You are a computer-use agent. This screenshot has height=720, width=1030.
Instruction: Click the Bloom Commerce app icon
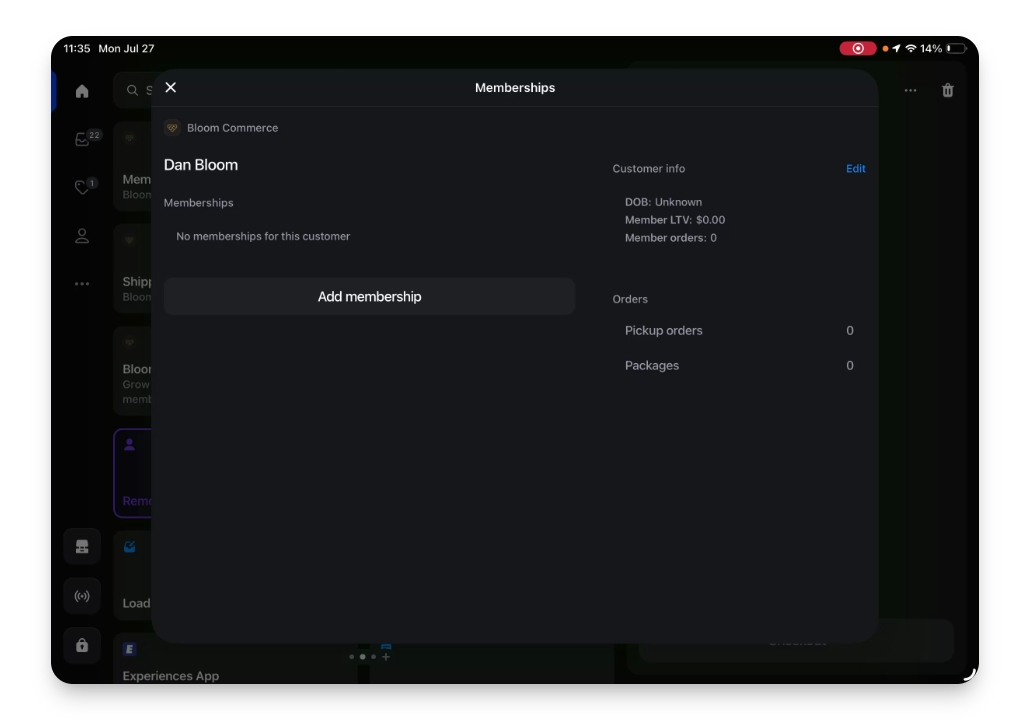tap(172, 128)
